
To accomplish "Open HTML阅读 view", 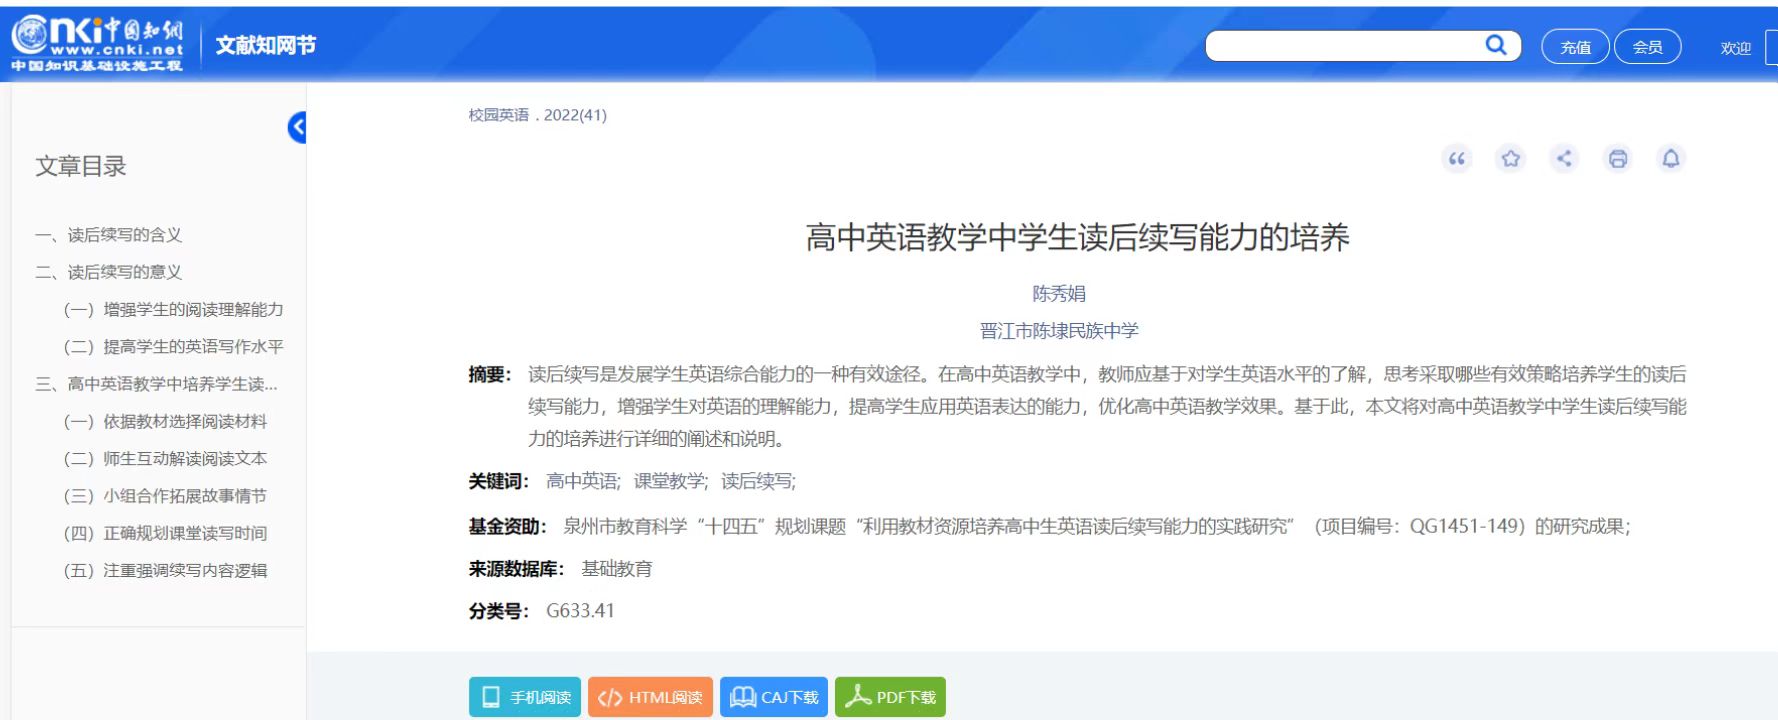I will [x=650, y=697].
